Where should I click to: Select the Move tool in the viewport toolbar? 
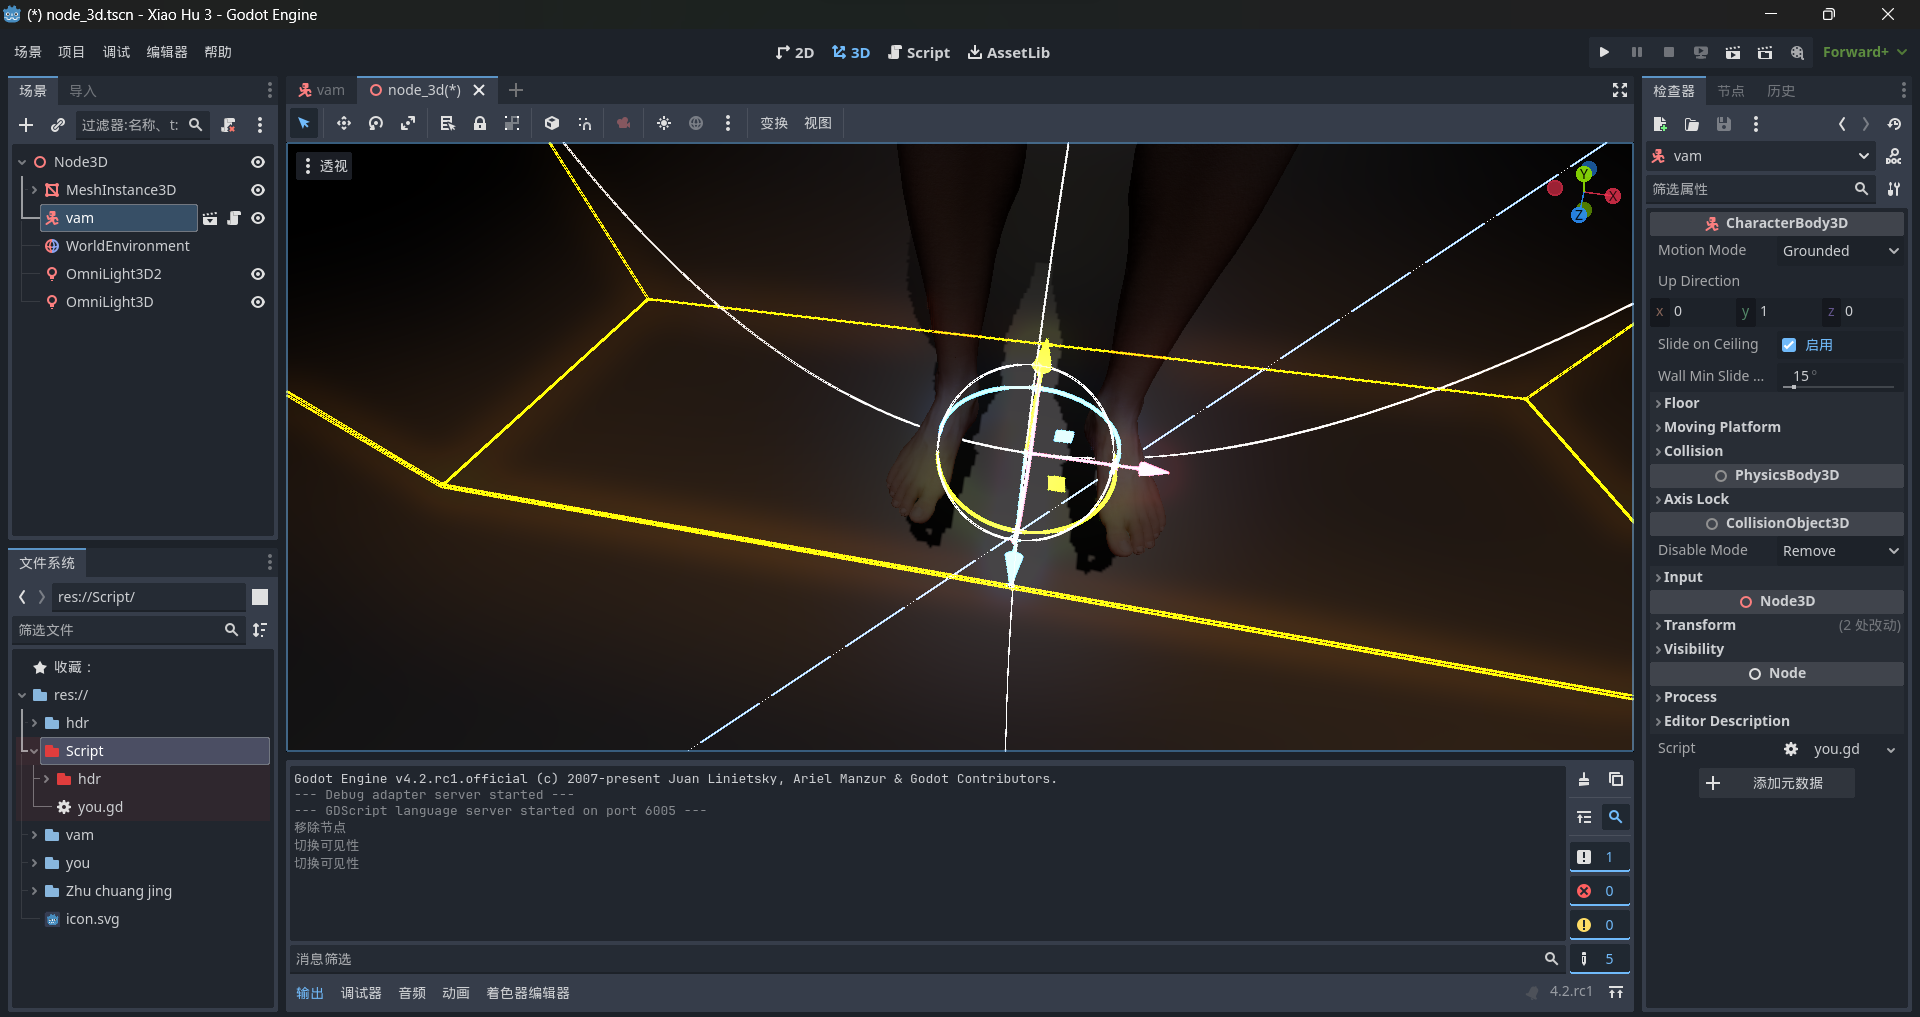[343, 123]
